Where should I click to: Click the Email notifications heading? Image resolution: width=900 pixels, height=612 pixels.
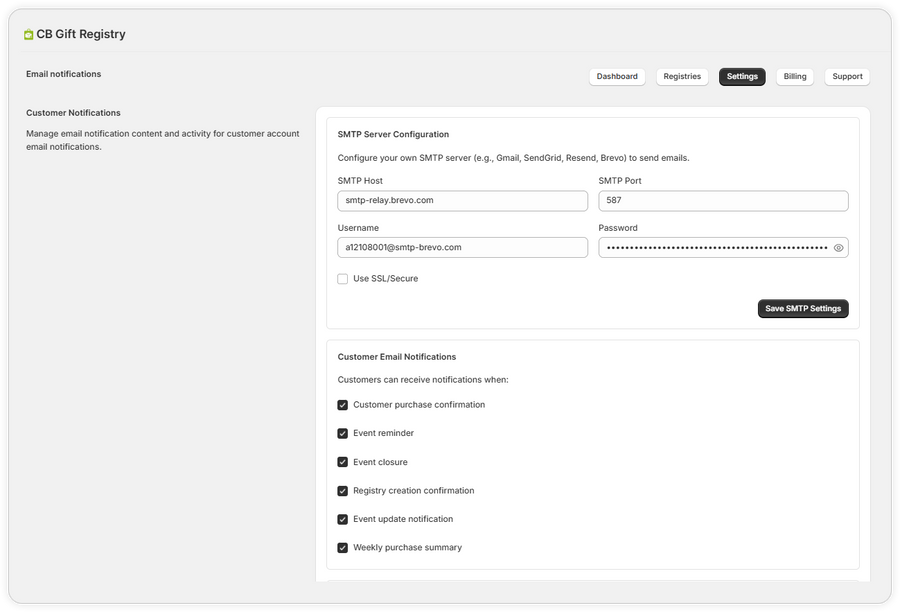coord(63,74)
